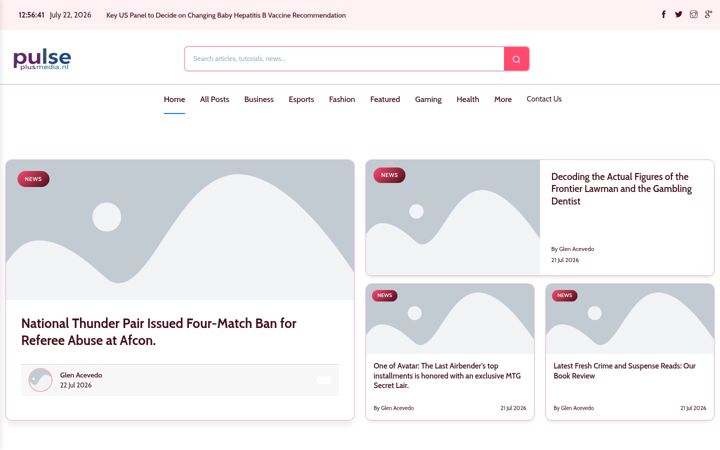This screenshot has height=450, width=720.
Task: Click the Thunder Pair article thumbnail image
Action: [x=180, y=230]
